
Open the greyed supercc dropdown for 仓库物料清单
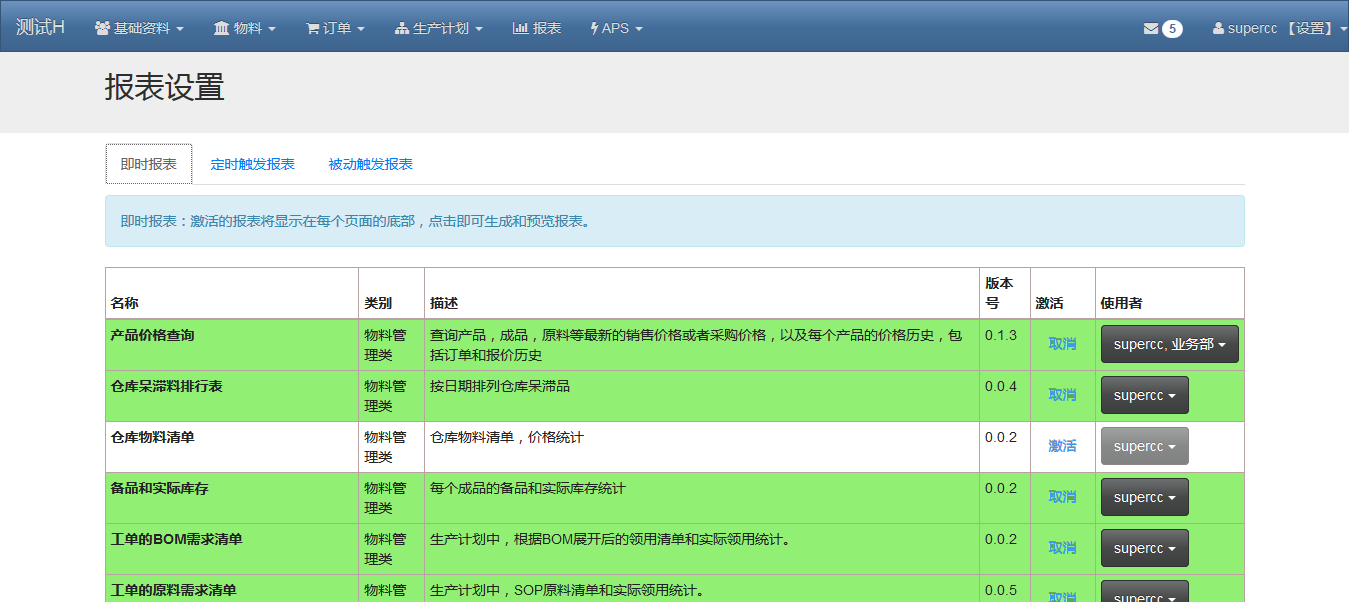[x=1144, y=446]
